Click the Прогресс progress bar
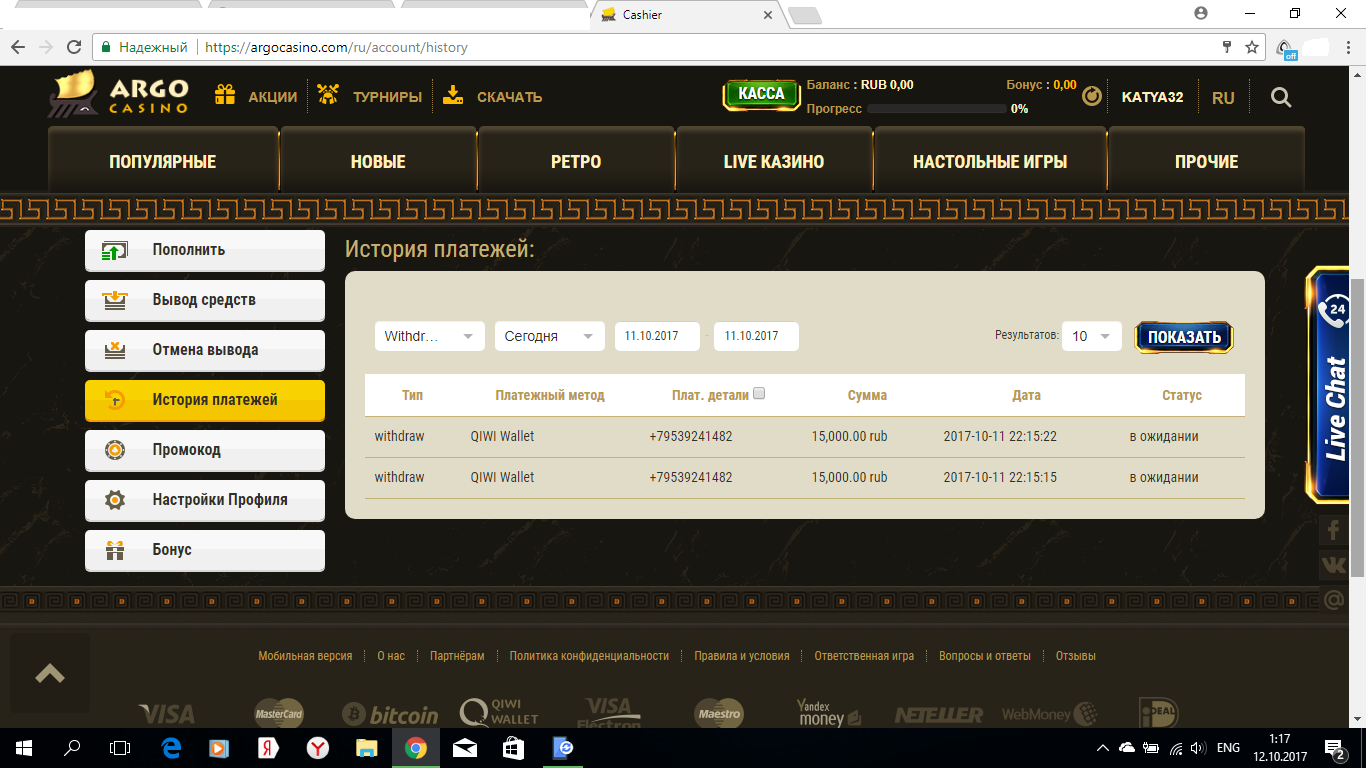The image size is (1366, 768). click(937, 109)
